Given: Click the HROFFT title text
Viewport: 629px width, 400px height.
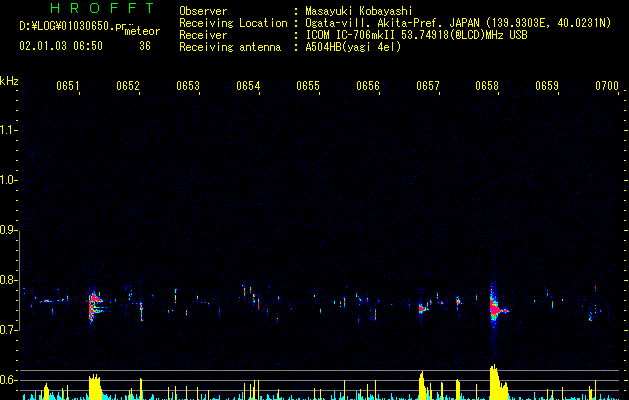Looking at the screenshot, I should tap(103, 8).
